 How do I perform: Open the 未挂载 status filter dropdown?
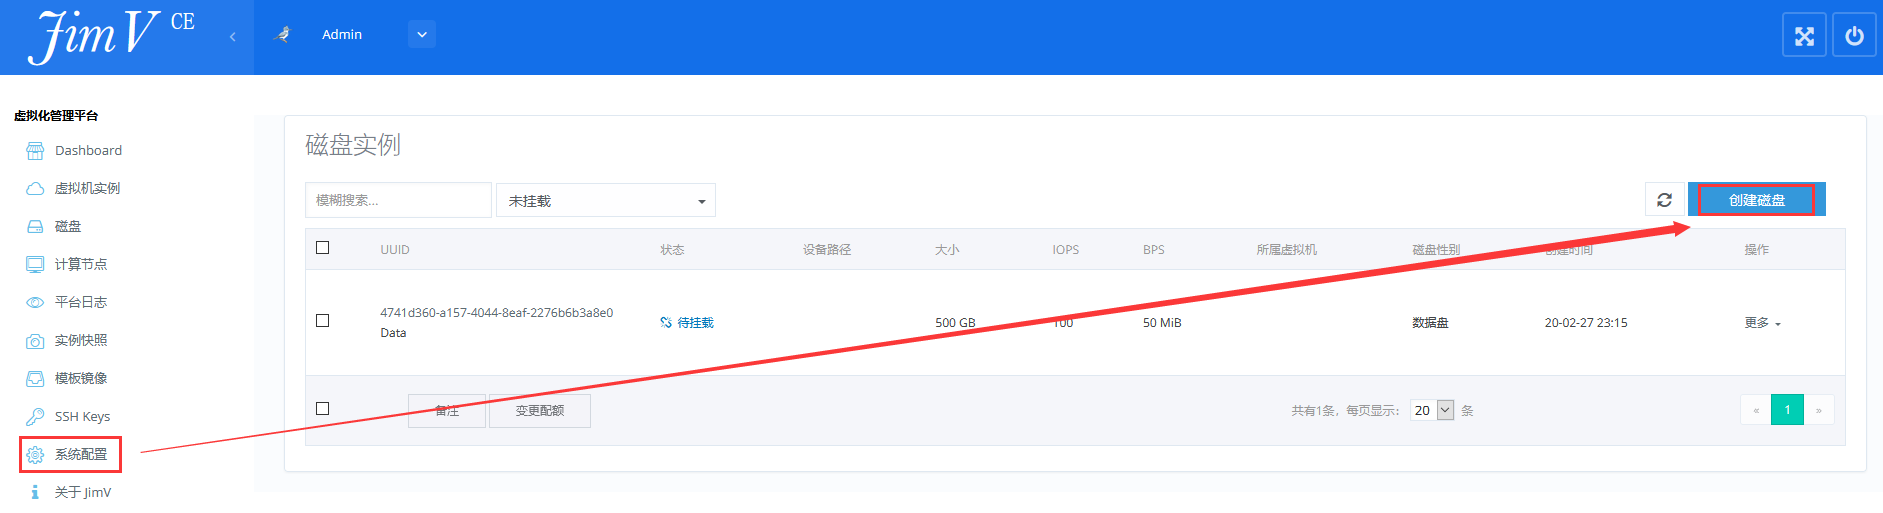606,201
